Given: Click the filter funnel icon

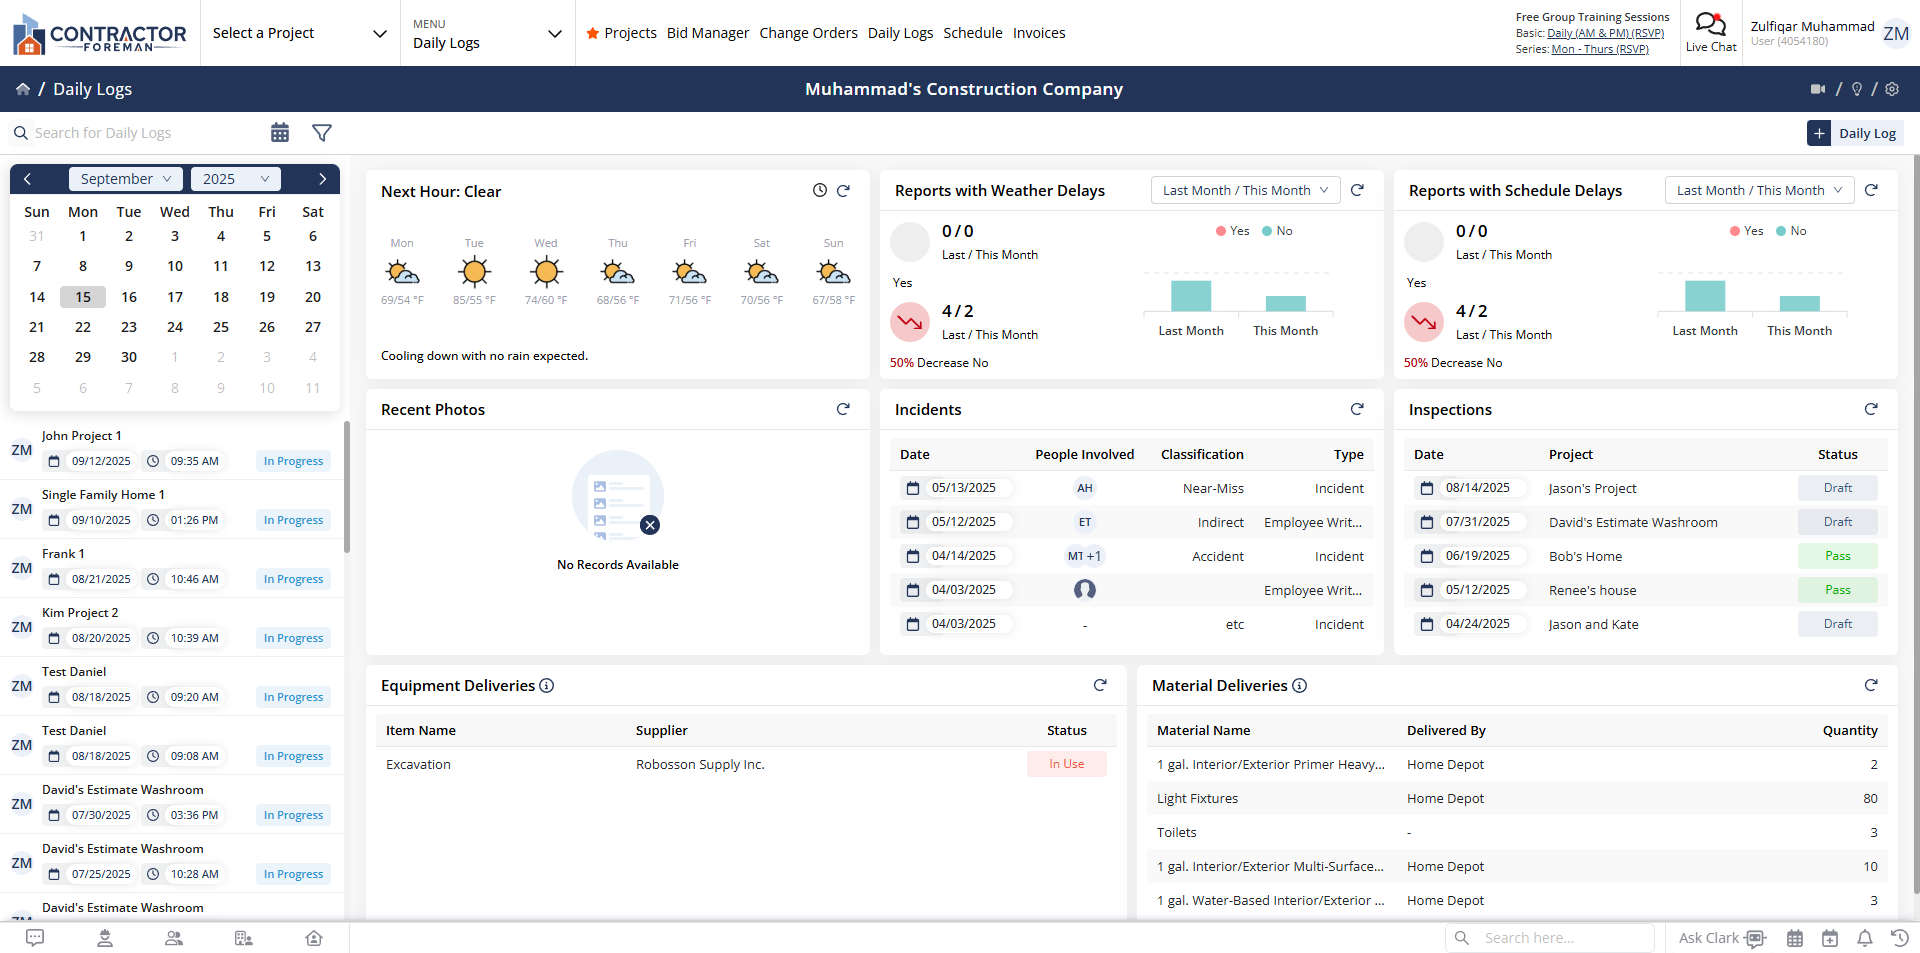Looking at the screenshot, I should pos(322,133).
